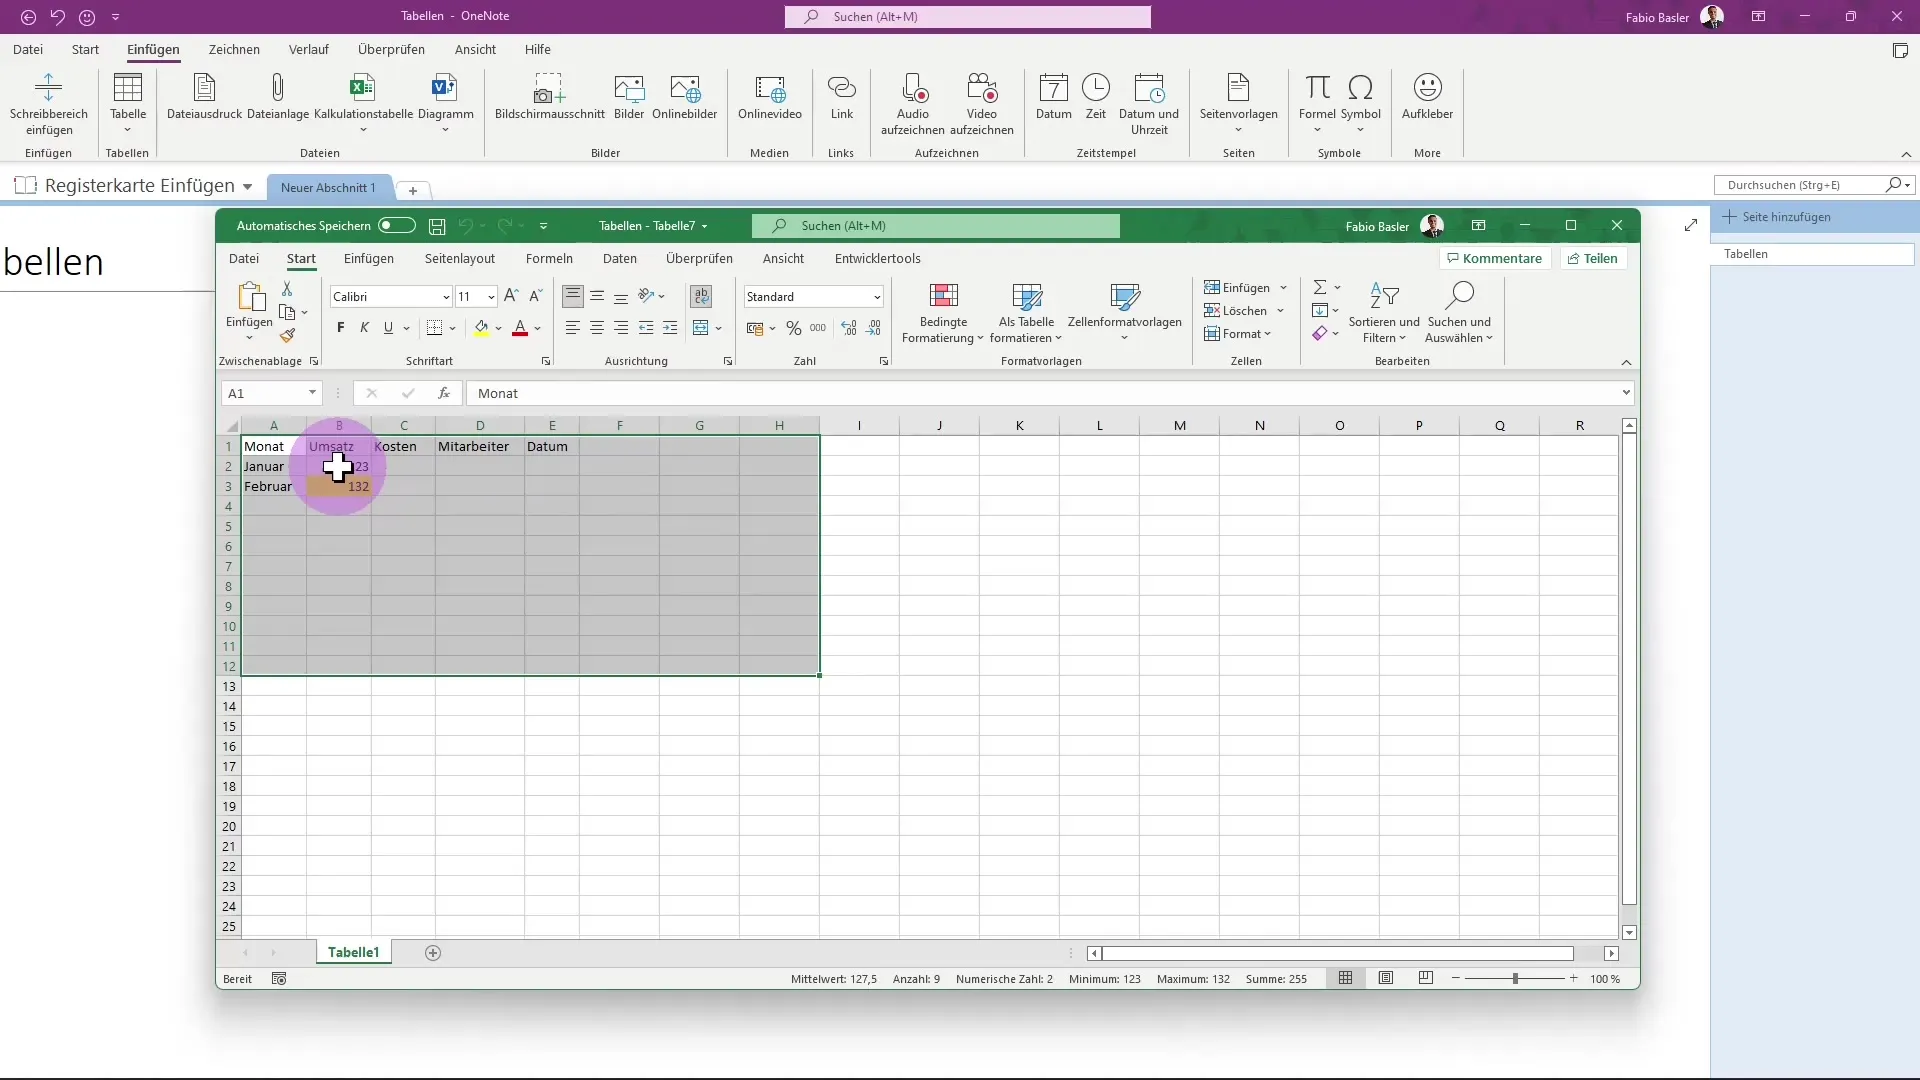1920x1080 pixels.
Task: Select Tabelle1 sheet tab
Action: 354,952
